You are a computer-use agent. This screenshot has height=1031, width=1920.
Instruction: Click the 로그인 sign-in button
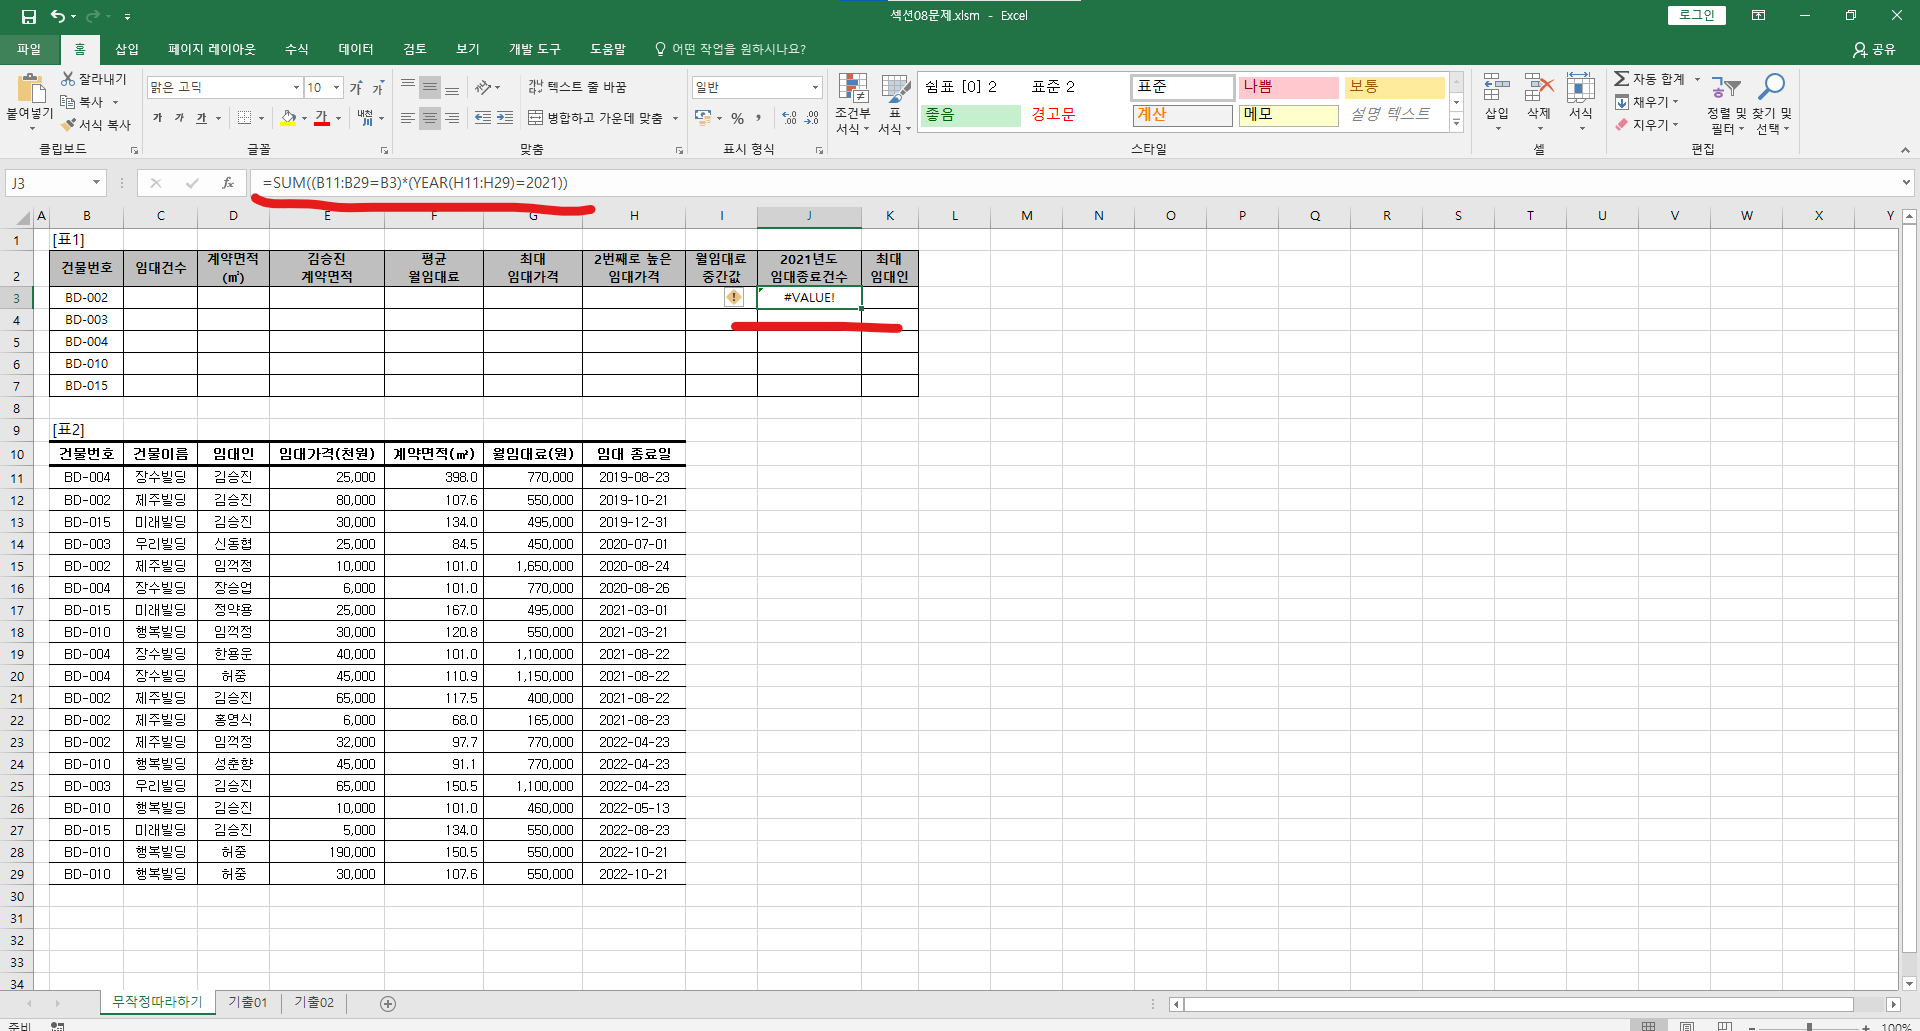pyautogui.click(x=1696, y=15)
